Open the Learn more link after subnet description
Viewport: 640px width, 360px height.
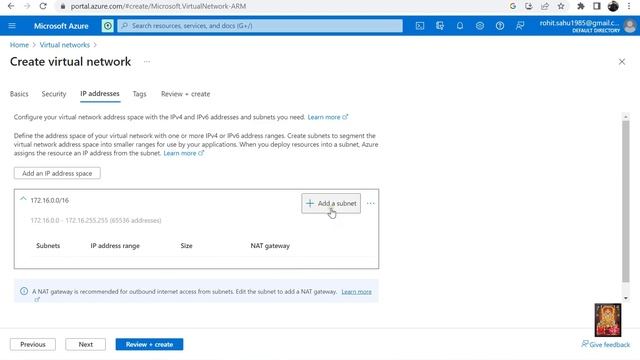[183, 153]
